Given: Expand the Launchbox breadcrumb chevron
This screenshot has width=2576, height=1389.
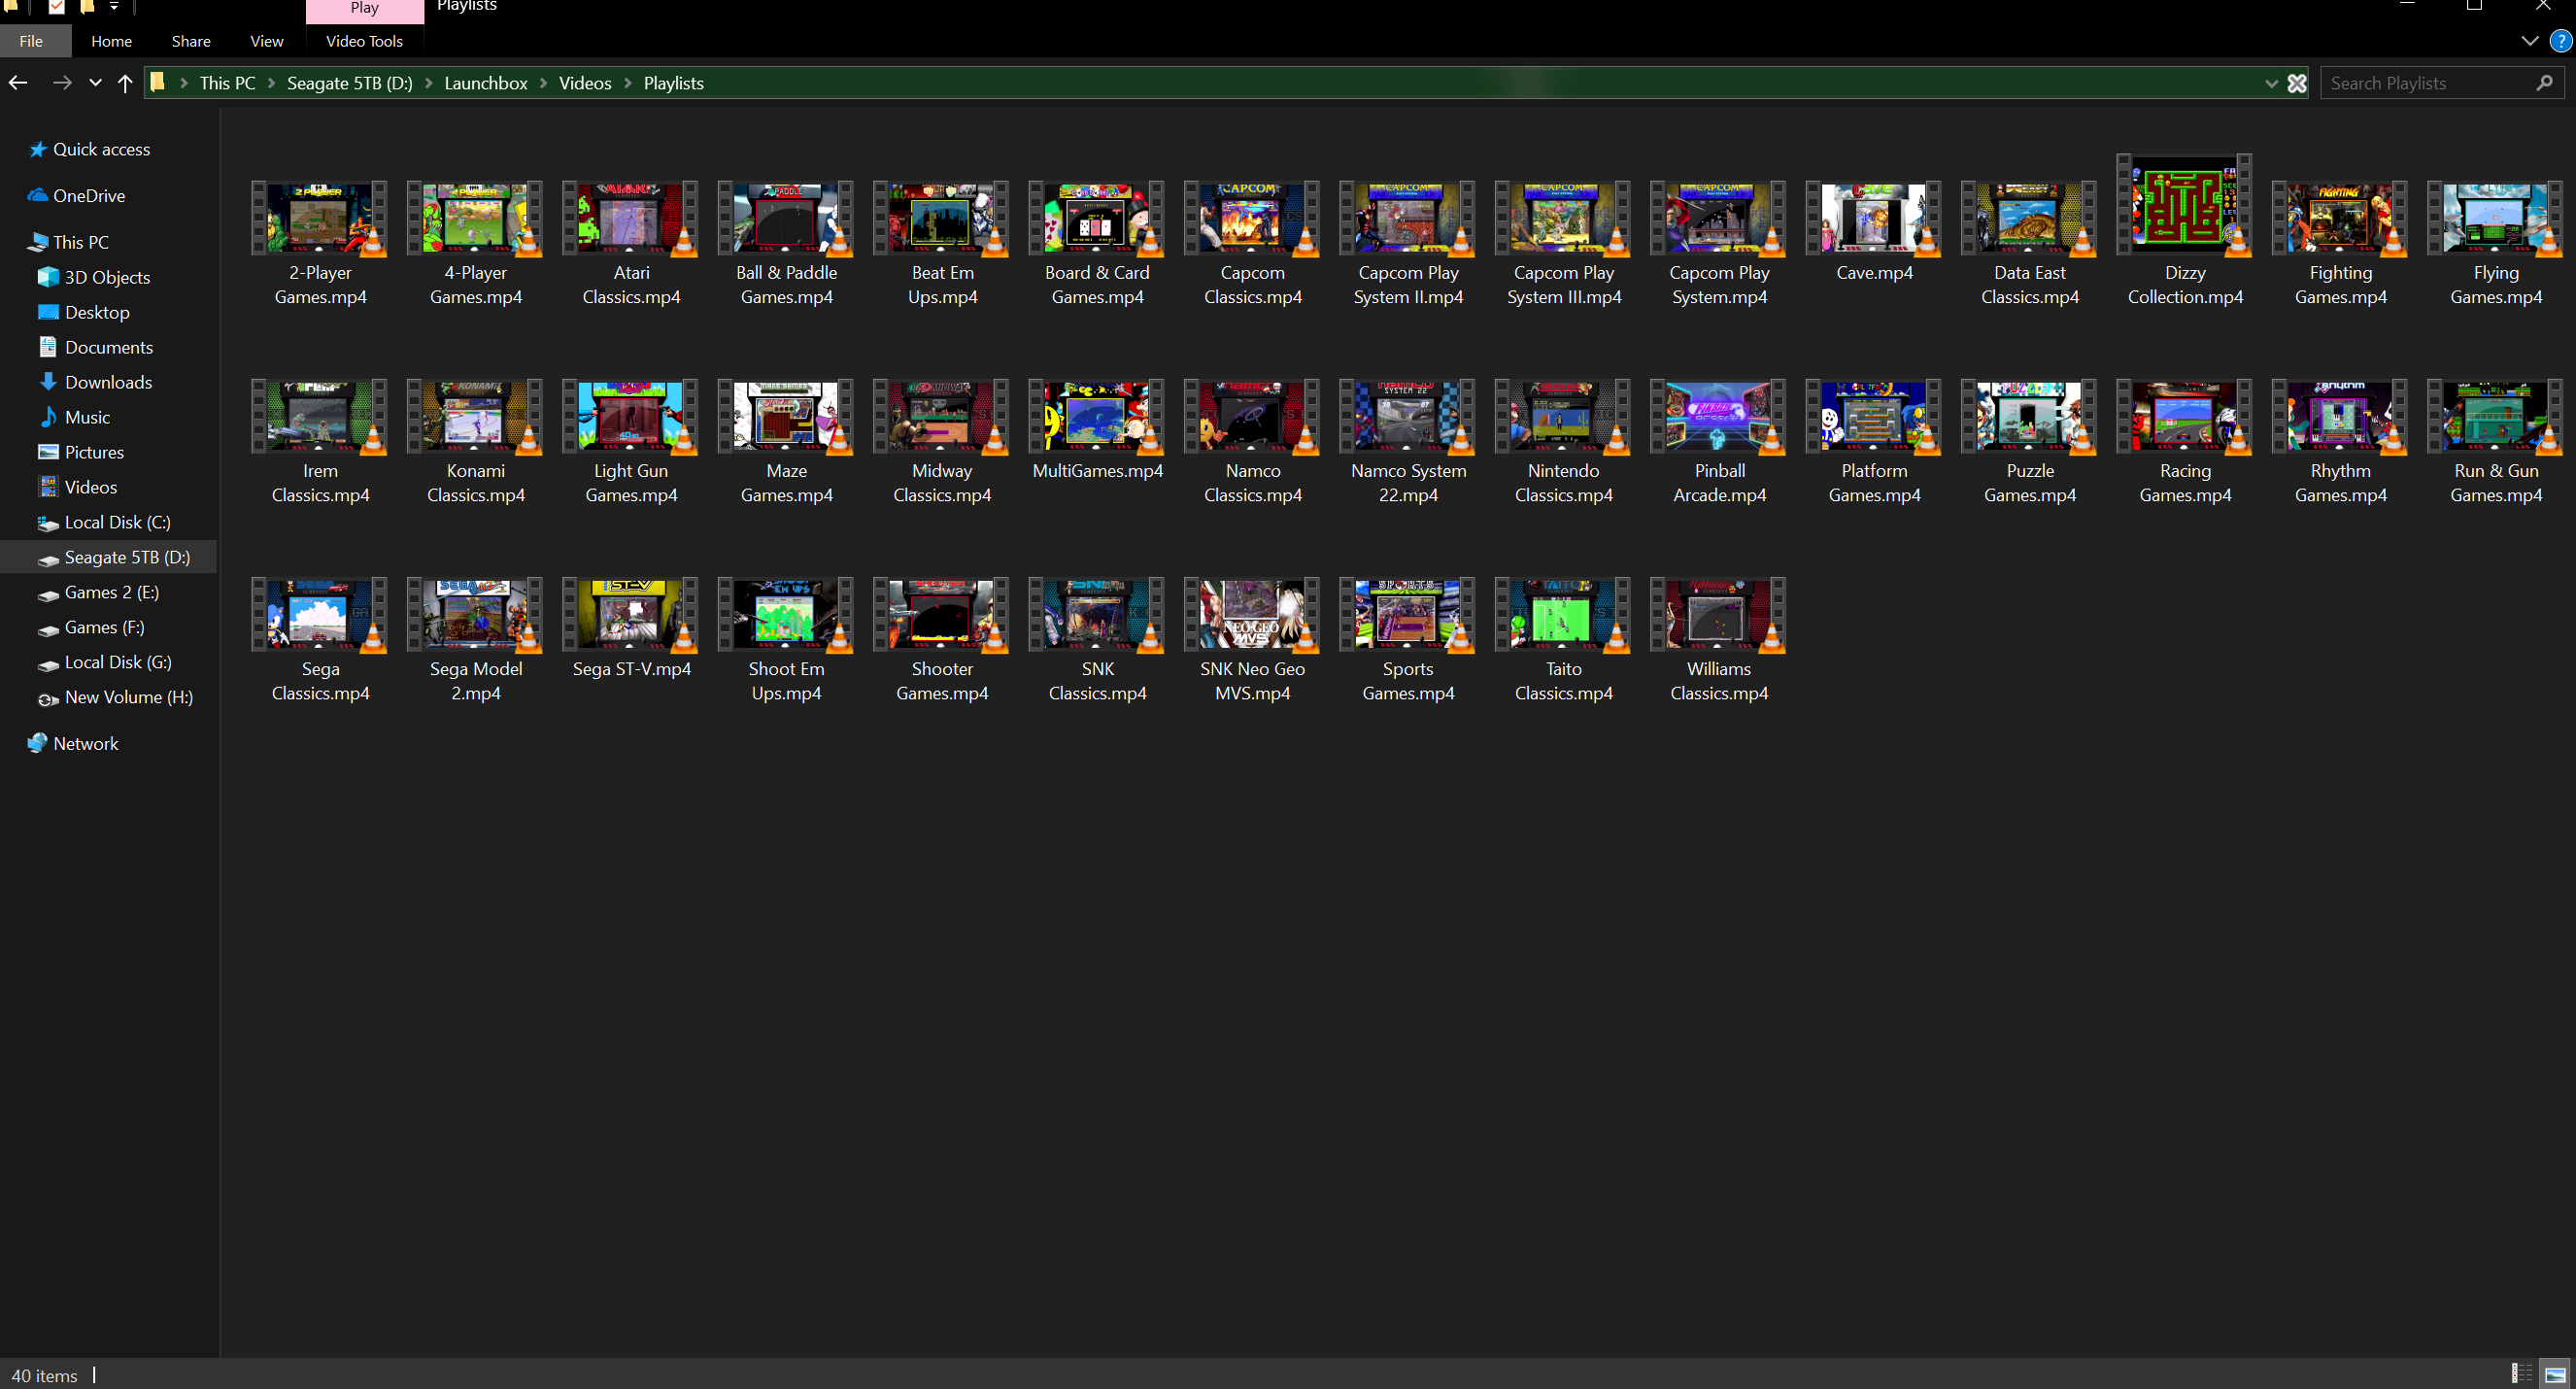Looking at the screenshot, I should tap(543, 83).
